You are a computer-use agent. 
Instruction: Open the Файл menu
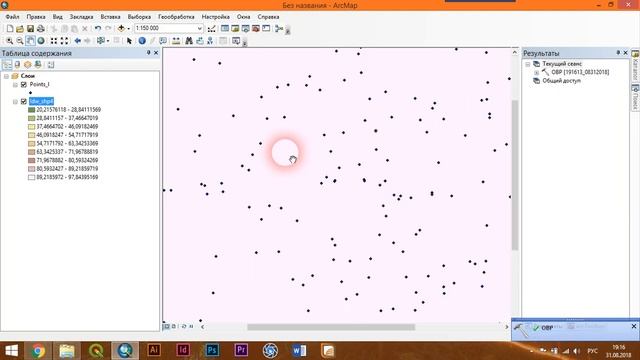12,17
